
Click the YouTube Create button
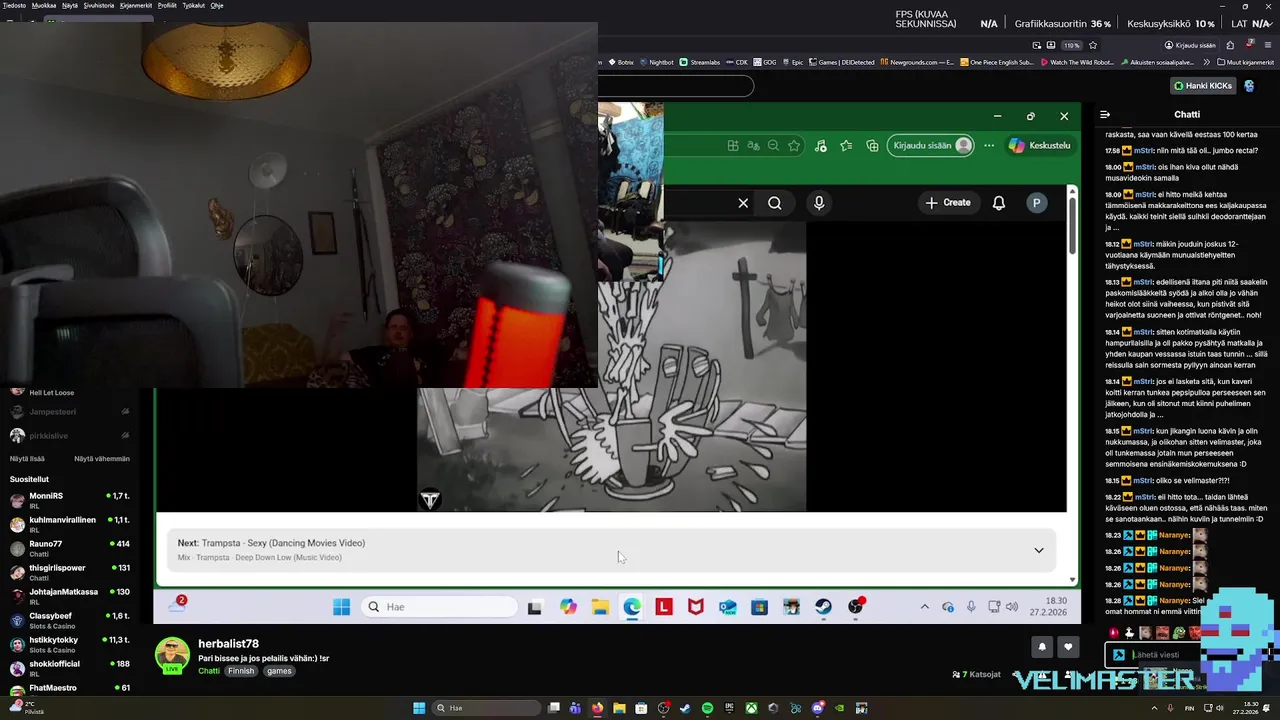(x=948, y=203)
